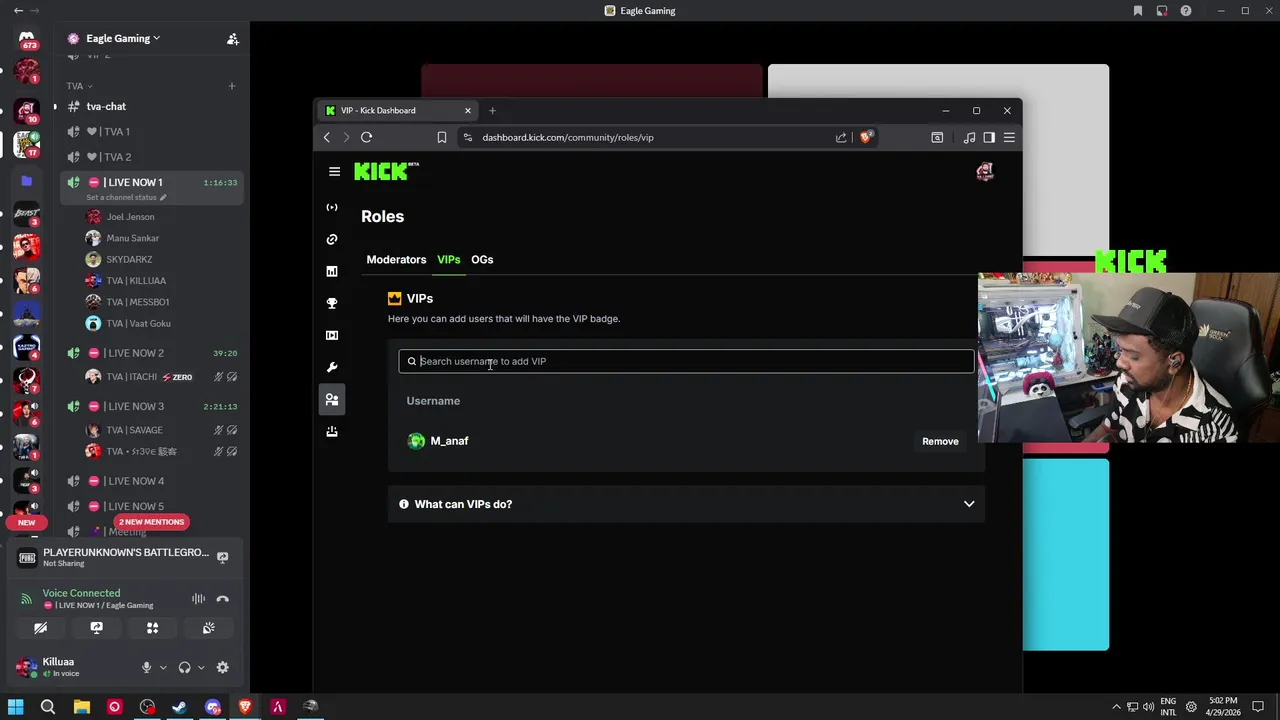Remove M_anaf from VIPs
Viewport: 1280px width, 720px height.
coord(940,441)
